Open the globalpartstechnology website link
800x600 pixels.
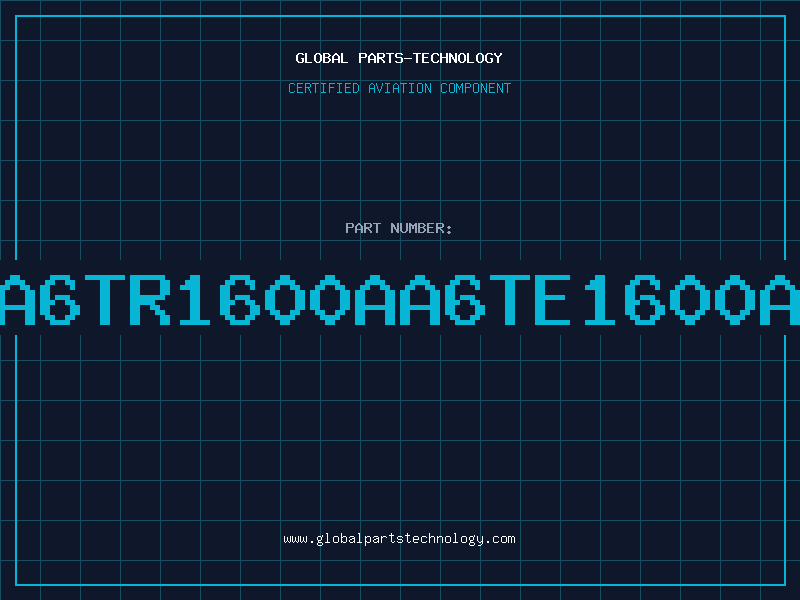(399, 539)
